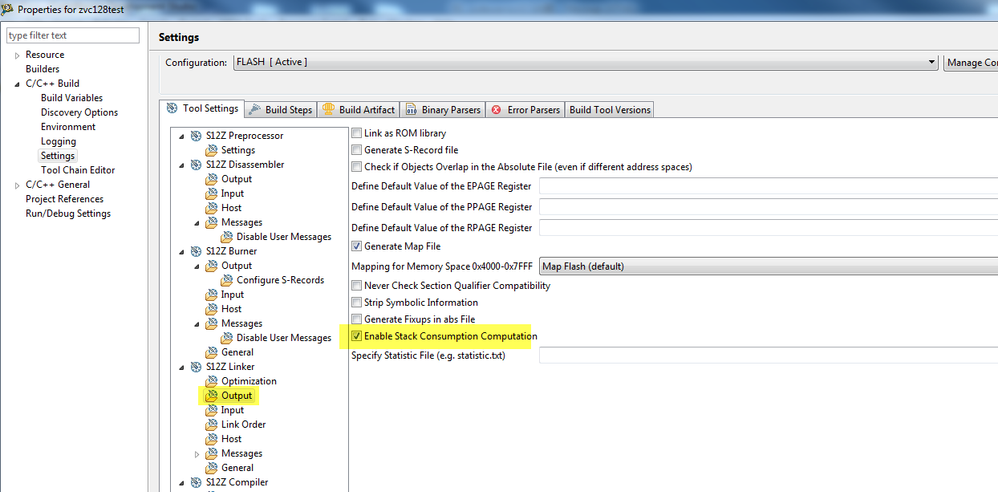Click folder icon of Disassembler Host
This screenshot has width=998, height=492.
coord(211,208)
